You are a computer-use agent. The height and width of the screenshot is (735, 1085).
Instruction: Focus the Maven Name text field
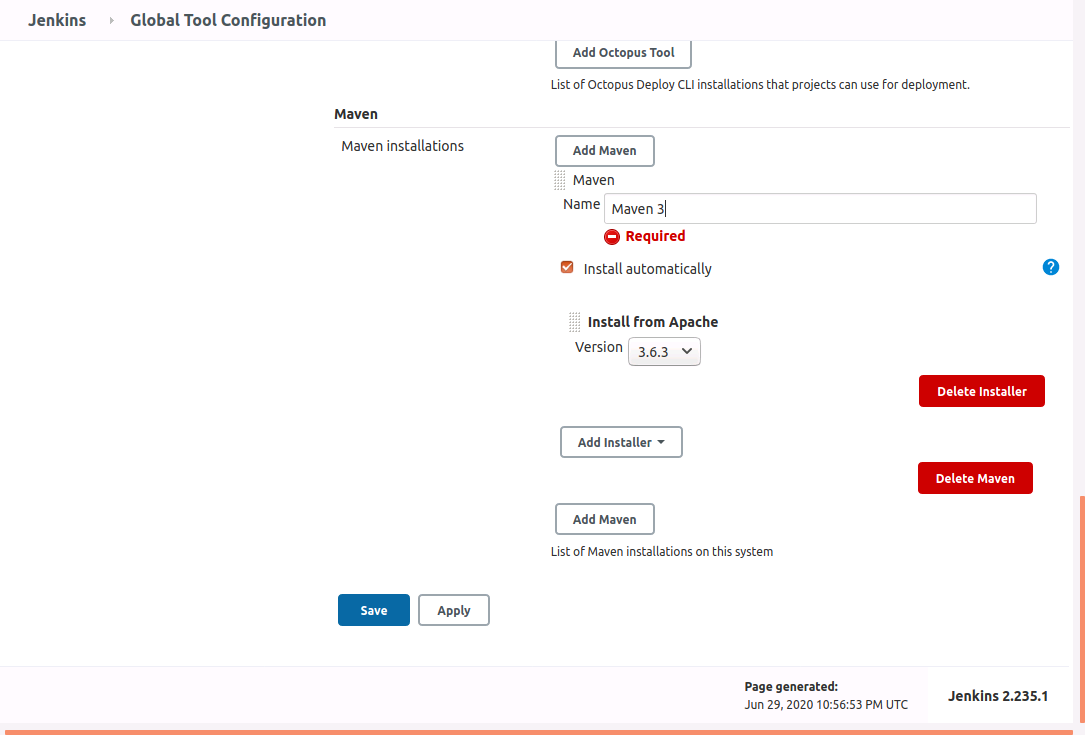820,209
